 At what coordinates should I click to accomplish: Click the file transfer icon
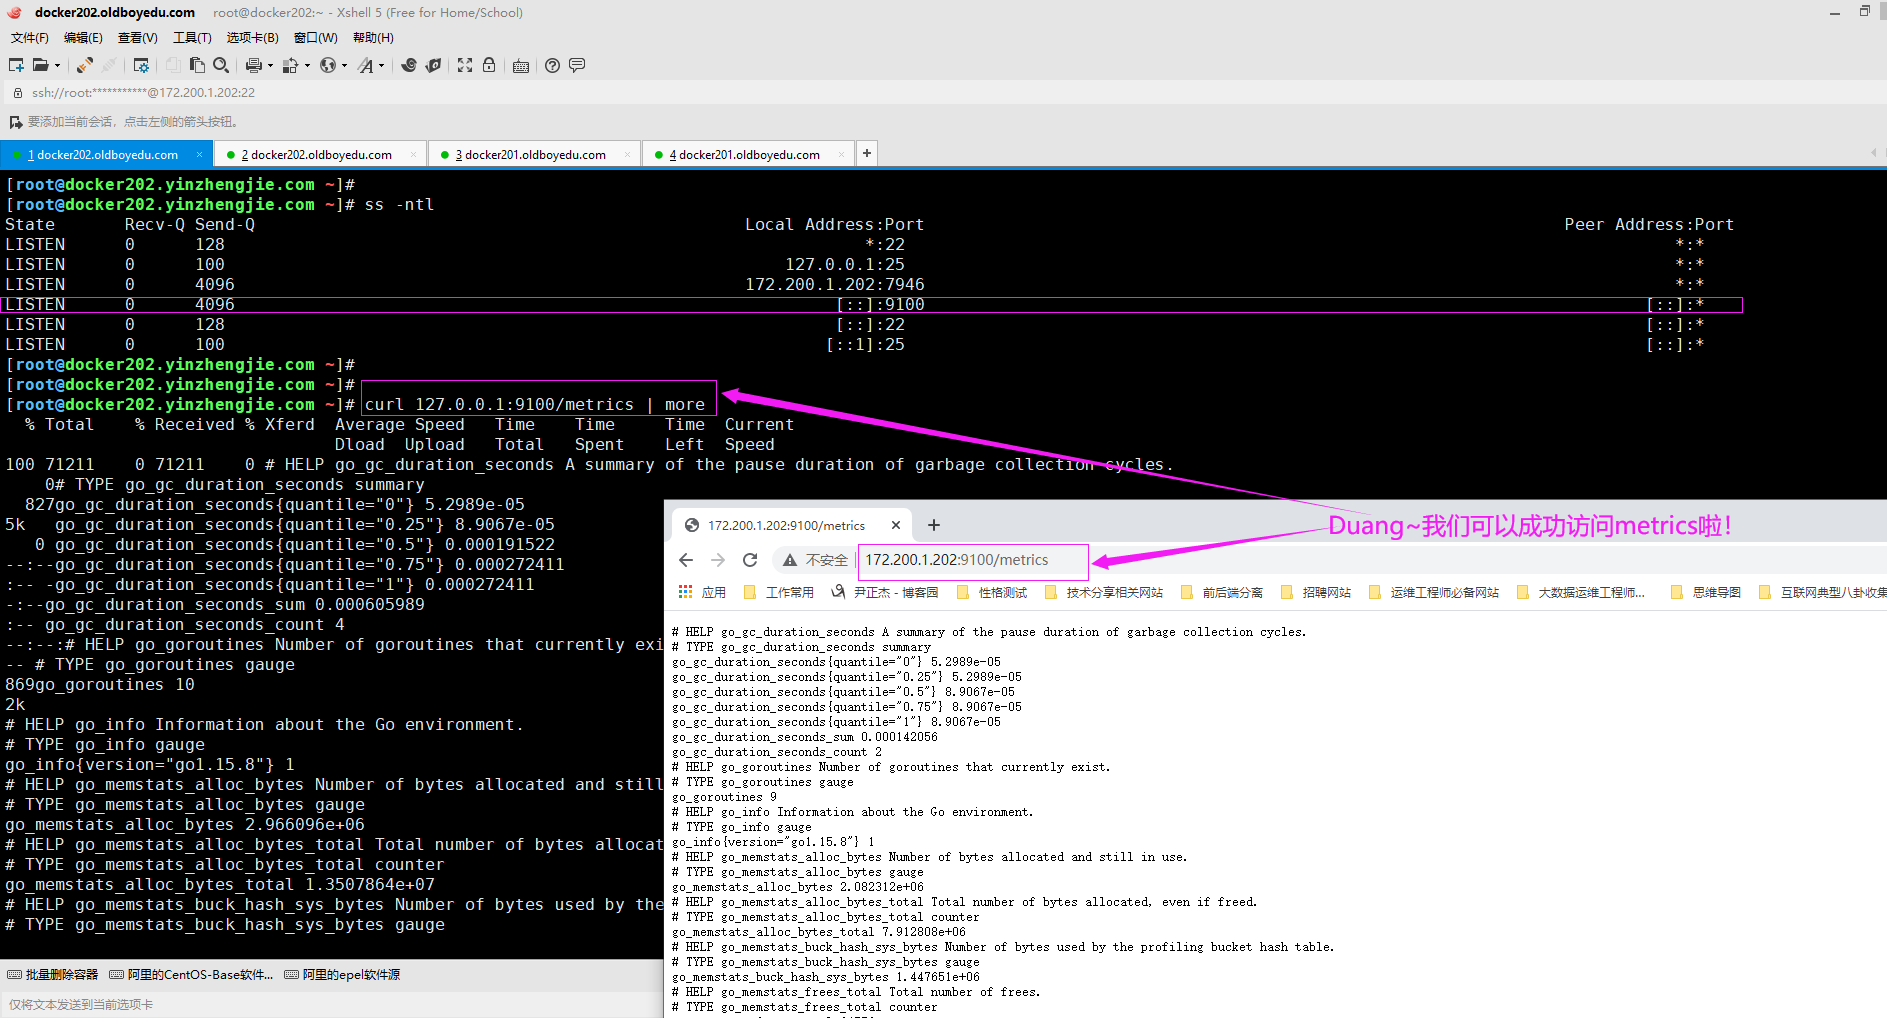click(290, 65)
